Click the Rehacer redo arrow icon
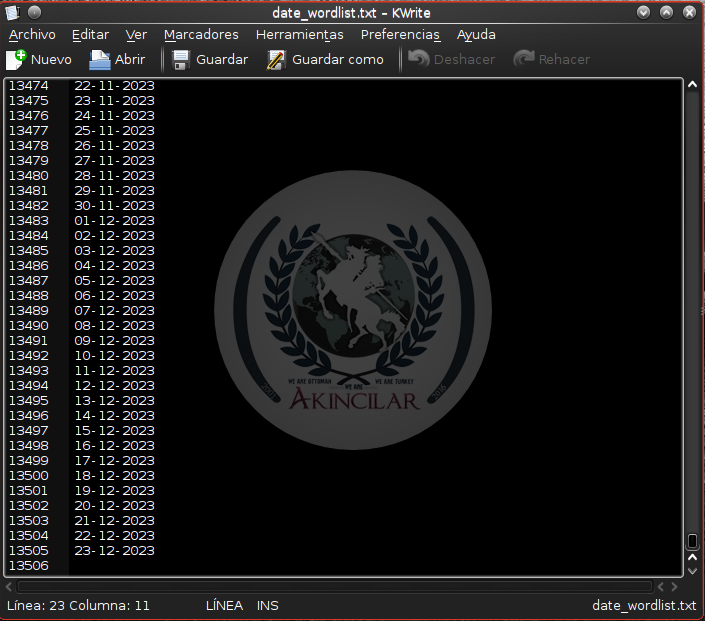Viewport: 705px width, 621px height. [x=523, y=59]
